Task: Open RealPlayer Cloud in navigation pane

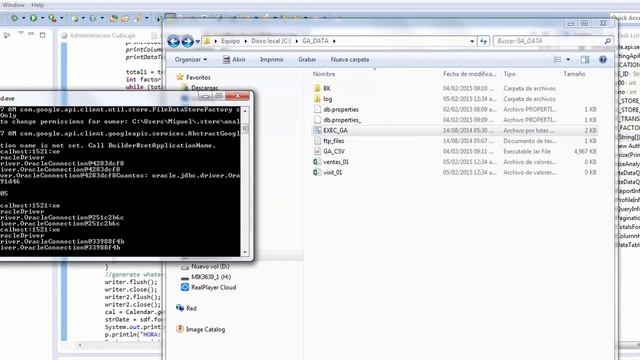Action: click(x=209, y=287)
